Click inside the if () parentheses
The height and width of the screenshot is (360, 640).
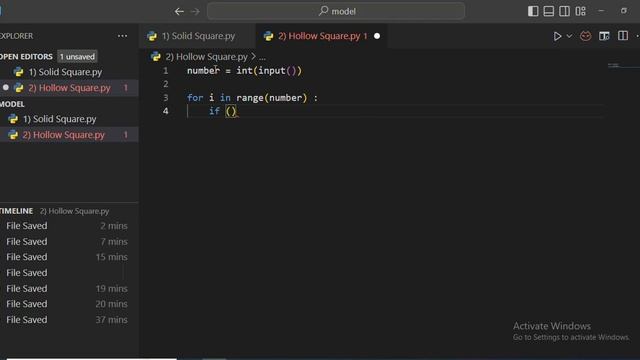pyautogui.click(x=231, y=111)
